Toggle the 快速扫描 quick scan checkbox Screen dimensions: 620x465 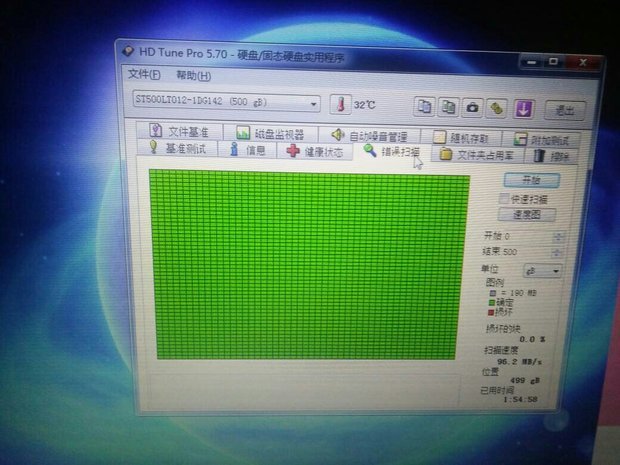[503, 198]
